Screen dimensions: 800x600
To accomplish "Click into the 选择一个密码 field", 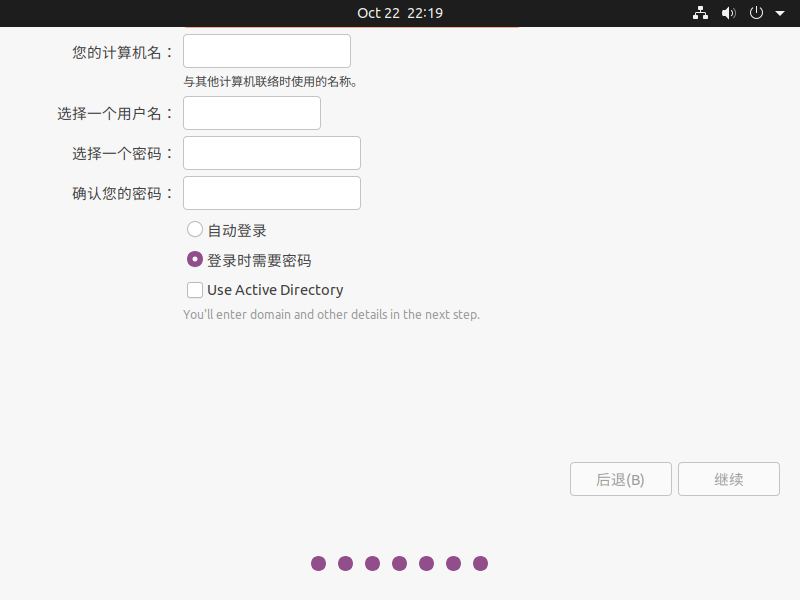I will click(272, 153).
